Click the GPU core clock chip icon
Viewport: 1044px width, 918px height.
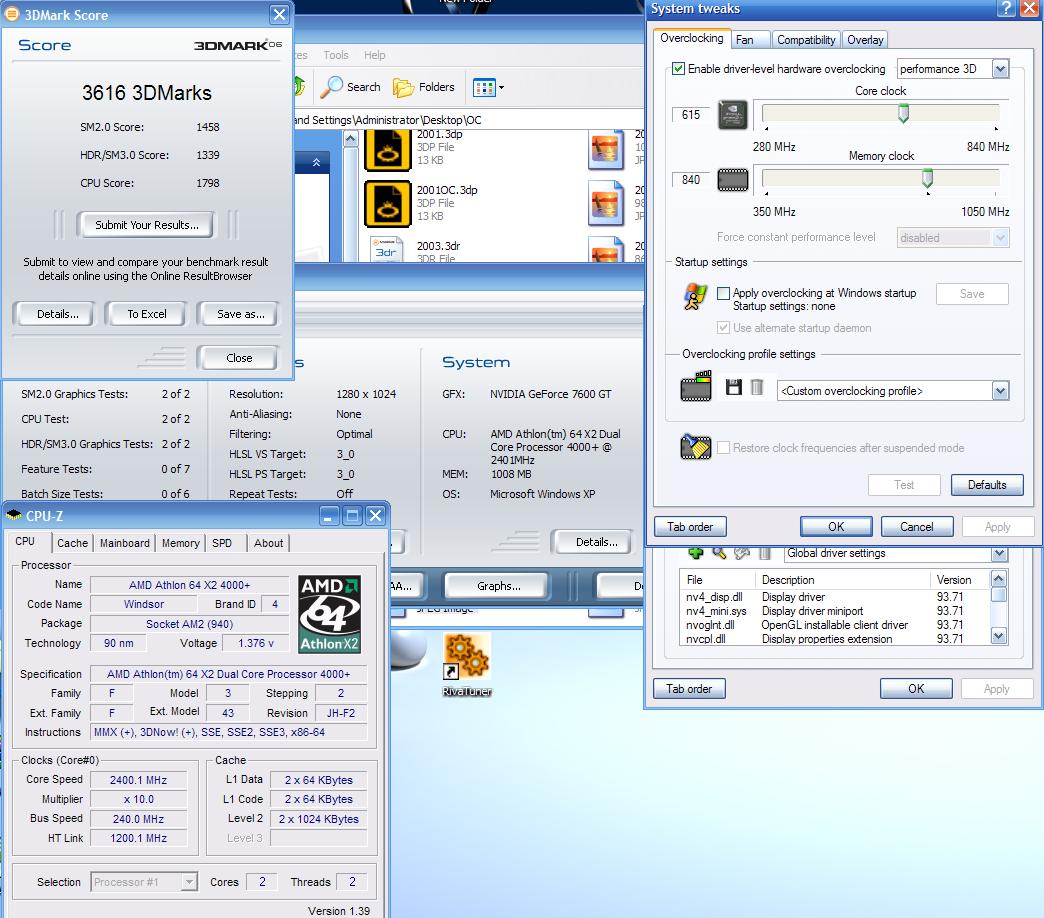732,115
